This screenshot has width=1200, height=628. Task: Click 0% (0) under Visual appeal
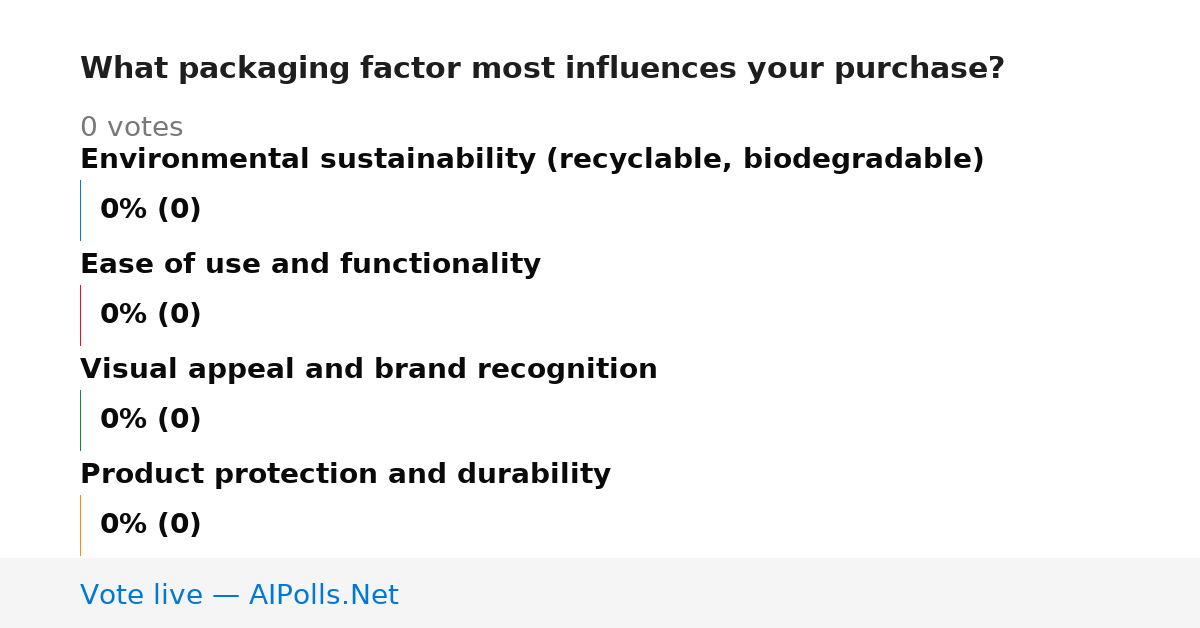151,420
